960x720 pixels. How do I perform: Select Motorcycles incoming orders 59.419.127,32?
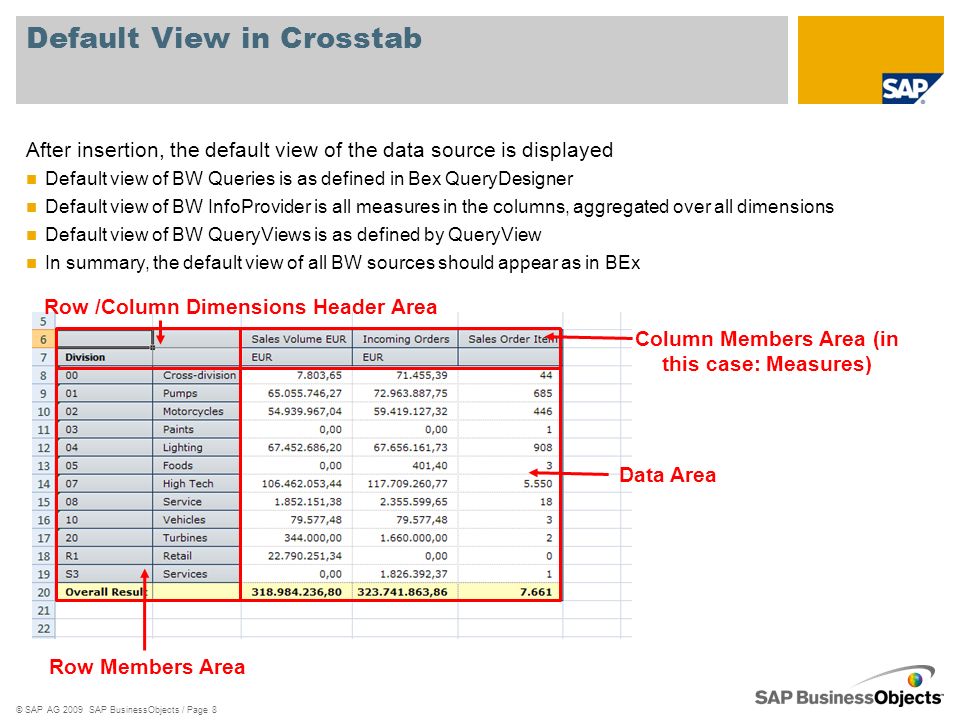[x=405, y=411]
